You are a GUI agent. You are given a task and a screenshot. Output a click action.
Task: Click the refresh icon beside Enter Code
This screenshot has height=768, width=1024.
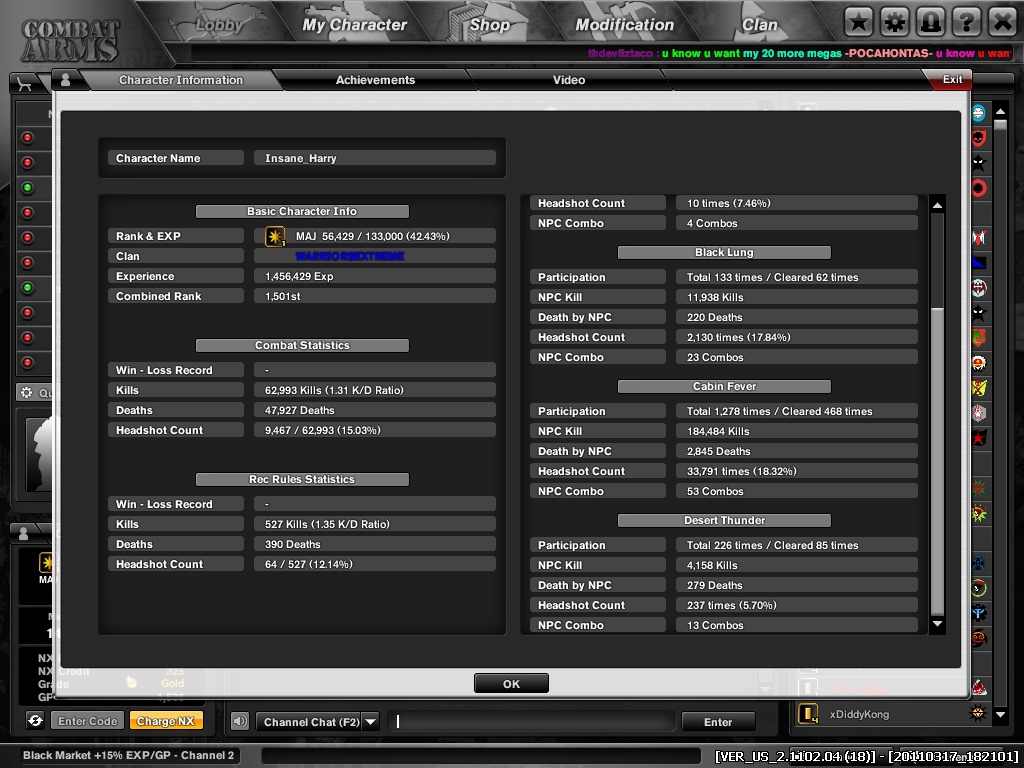click(35, 720)
